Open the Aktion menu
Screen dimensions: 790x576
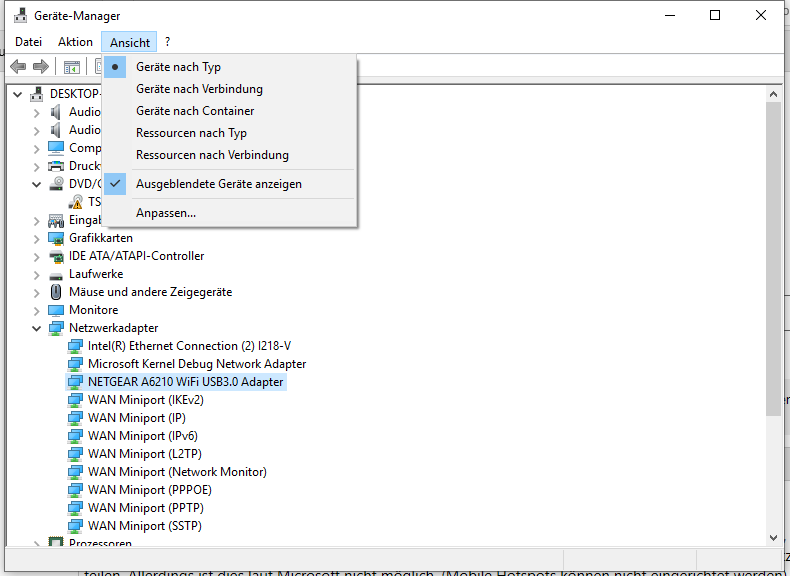[75, 42]
